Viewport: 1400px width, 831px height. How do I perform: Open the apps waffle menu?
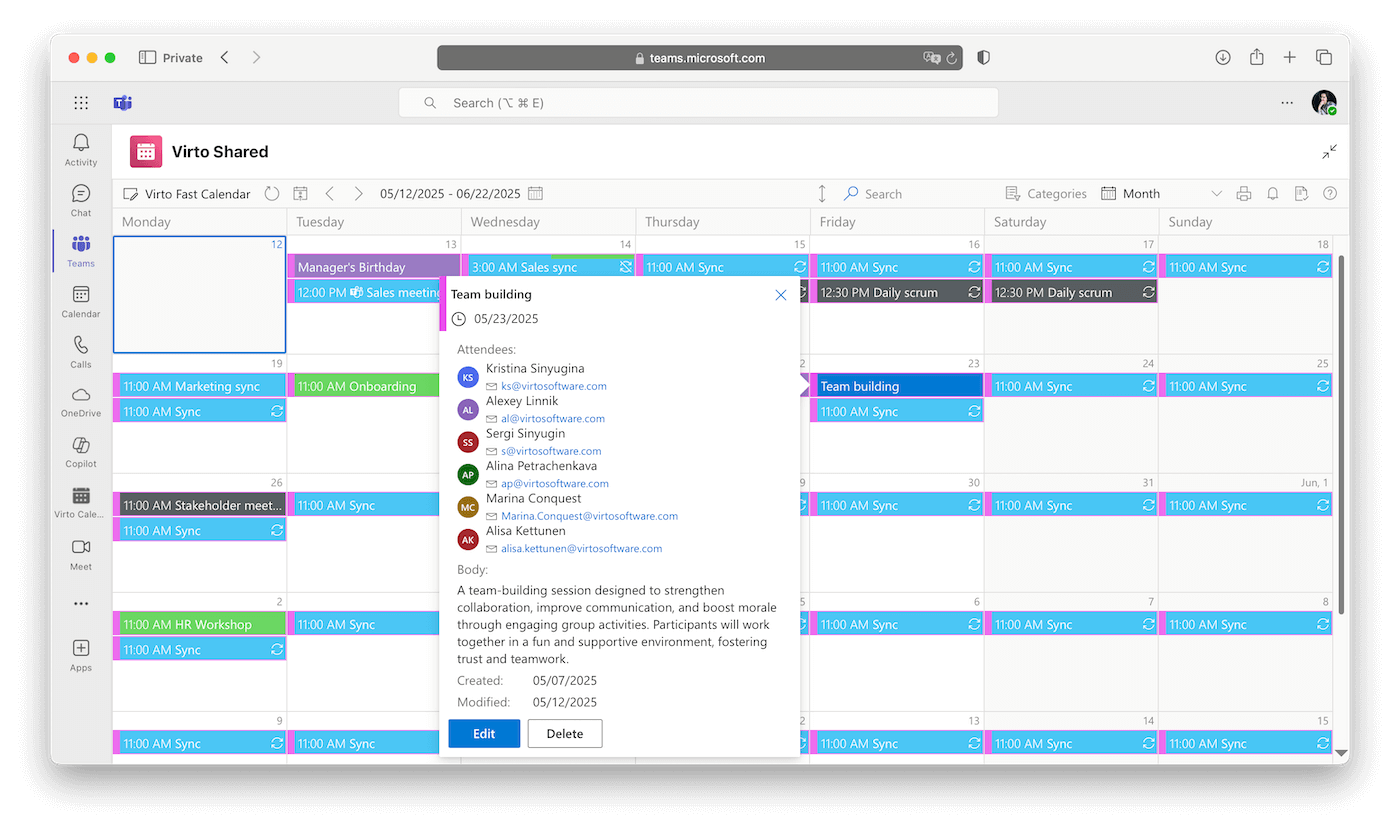(80, 102)
